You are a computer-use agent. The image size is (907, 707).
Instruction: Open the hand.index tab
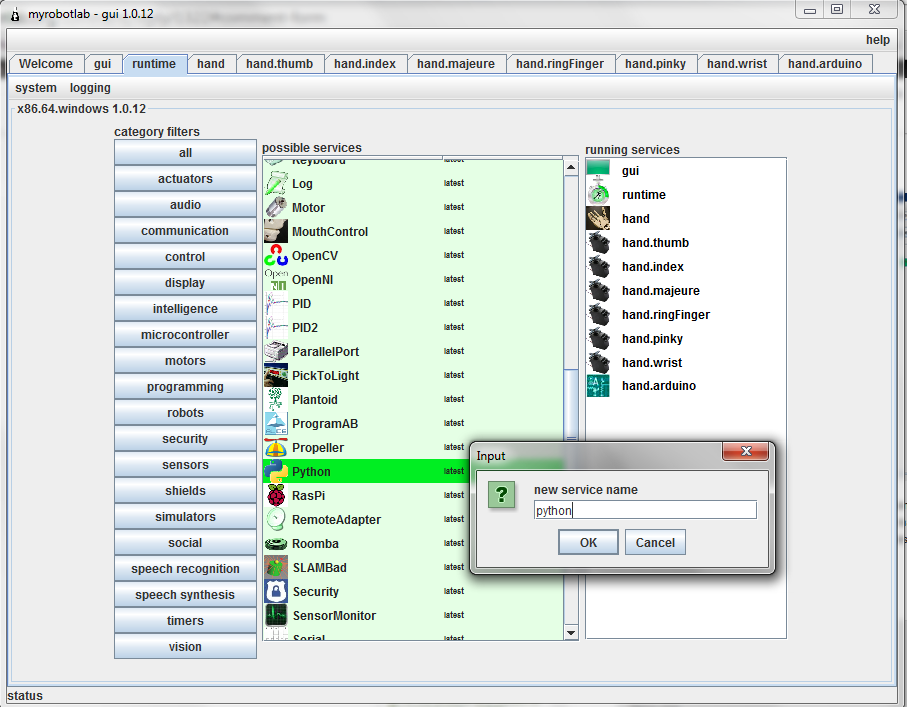(365, 64)
